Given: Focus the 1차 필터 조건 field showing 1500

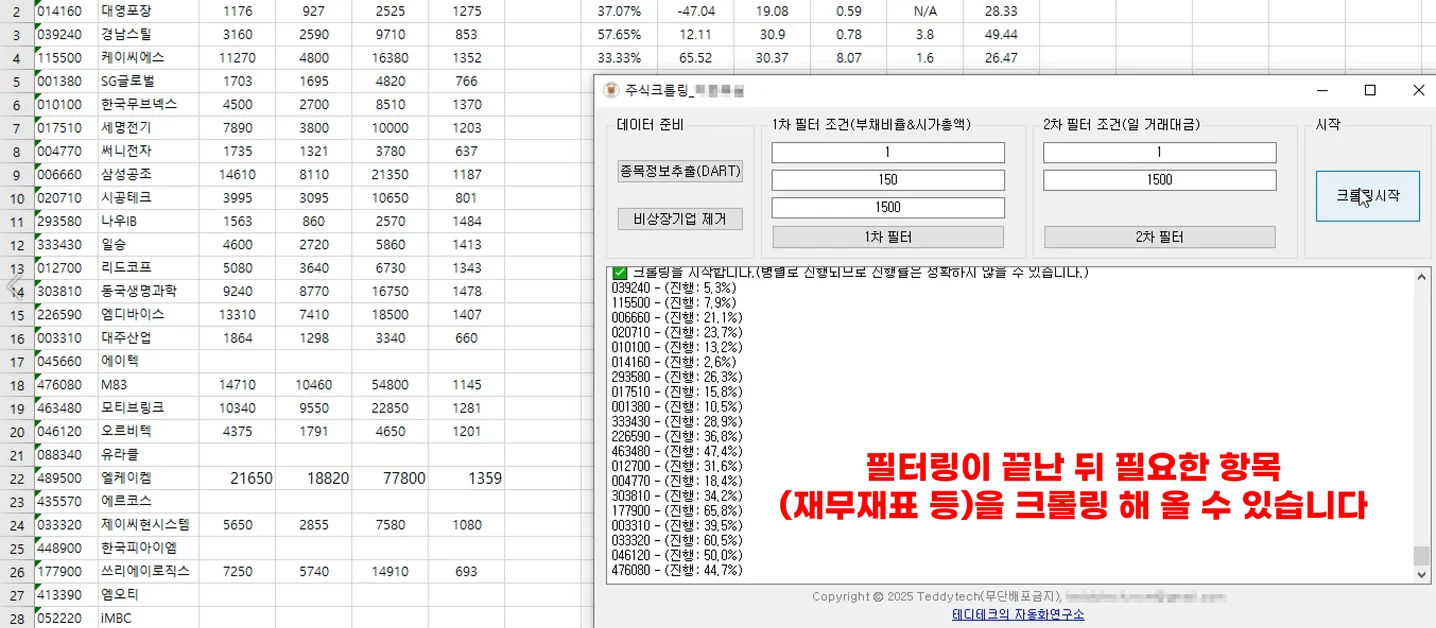Looking at the screenshot, I should [888, 207].
